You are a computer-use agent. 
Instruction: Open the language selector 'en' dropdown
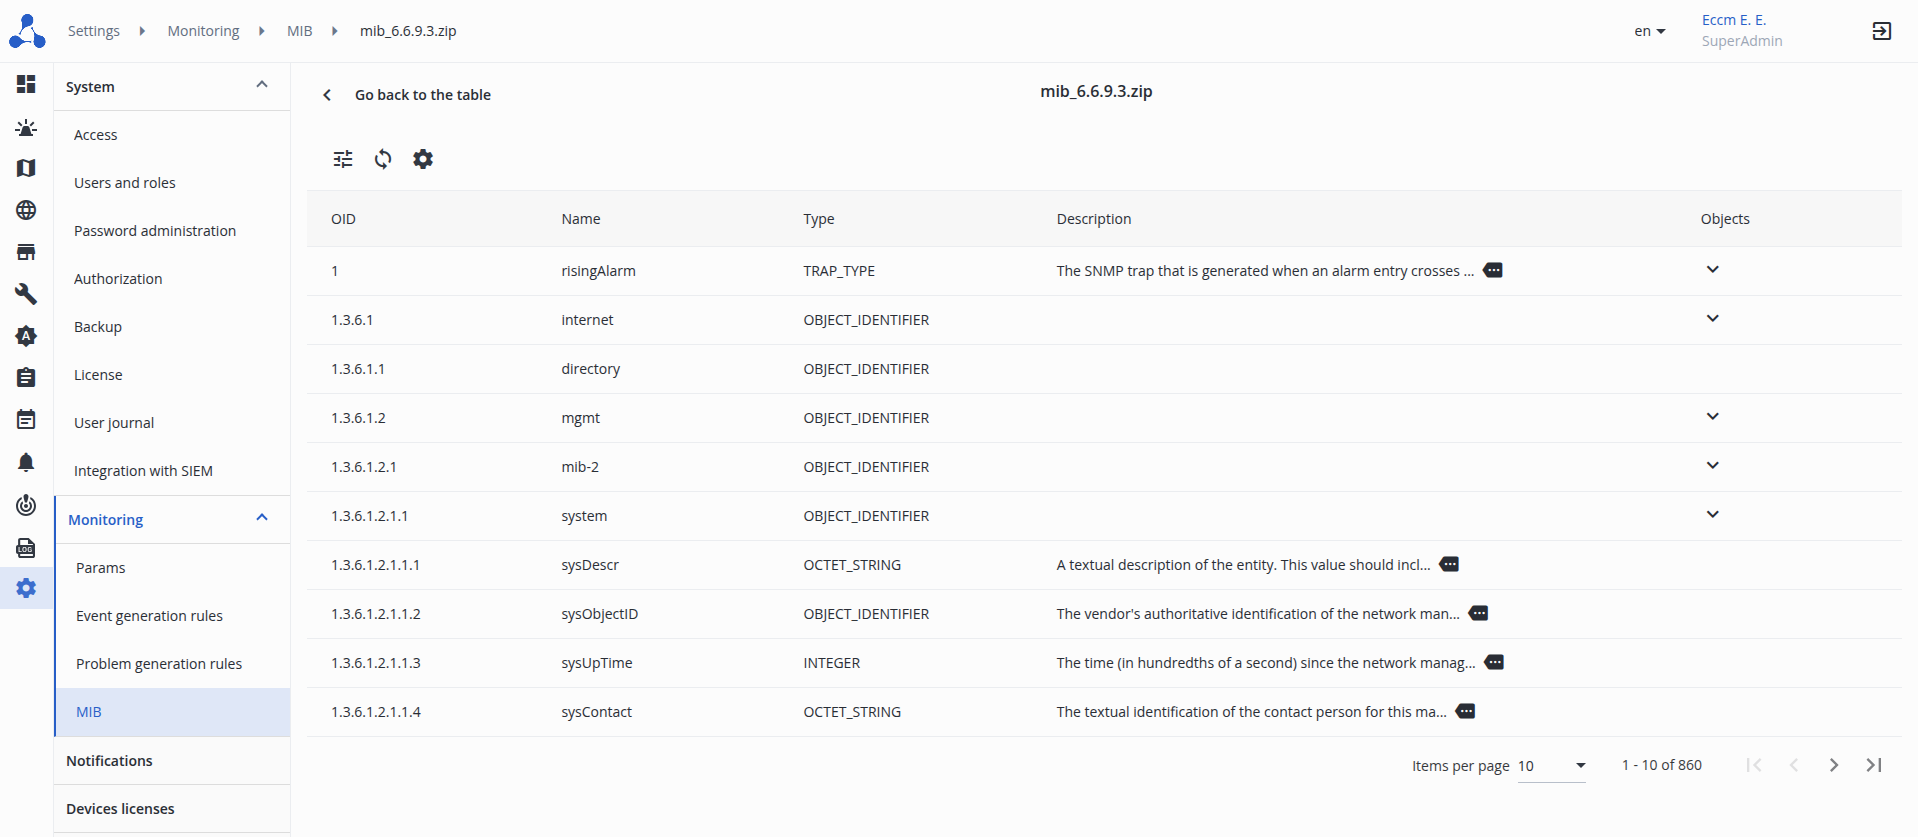1649,31
